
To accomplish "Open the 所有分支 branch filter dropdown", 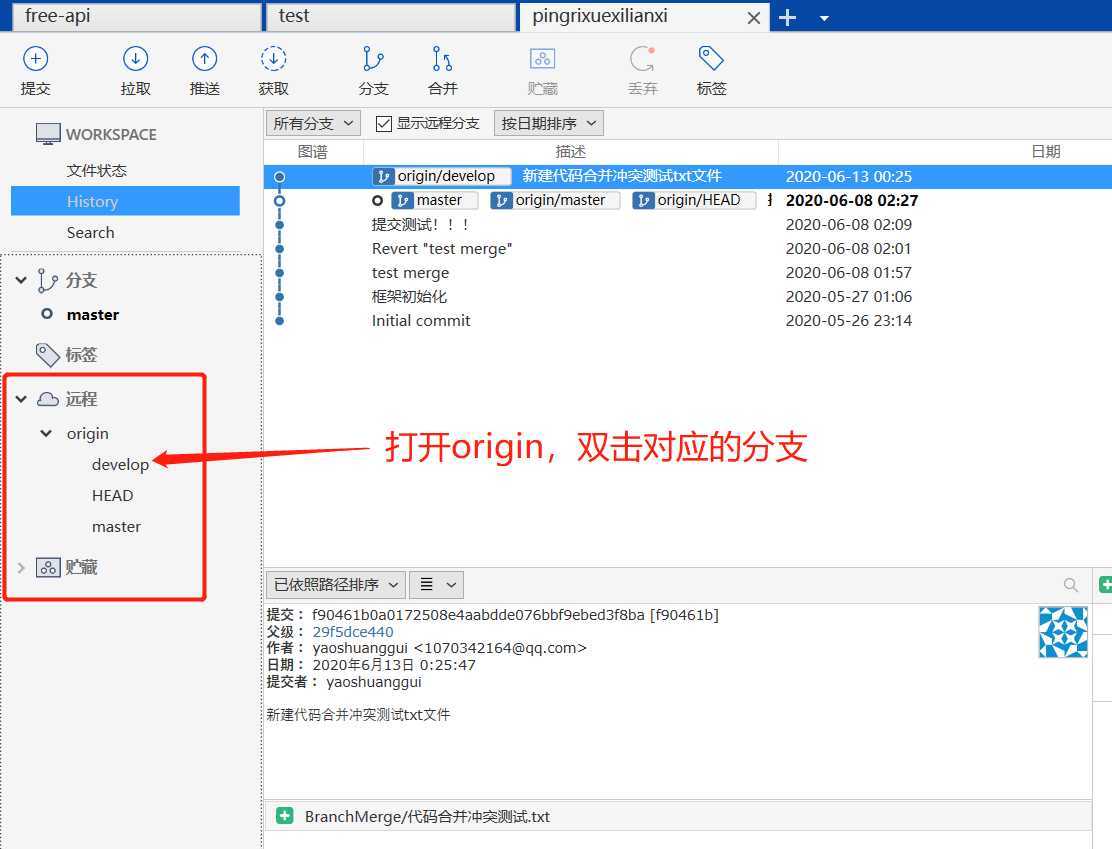I will [x=313, y=123].
